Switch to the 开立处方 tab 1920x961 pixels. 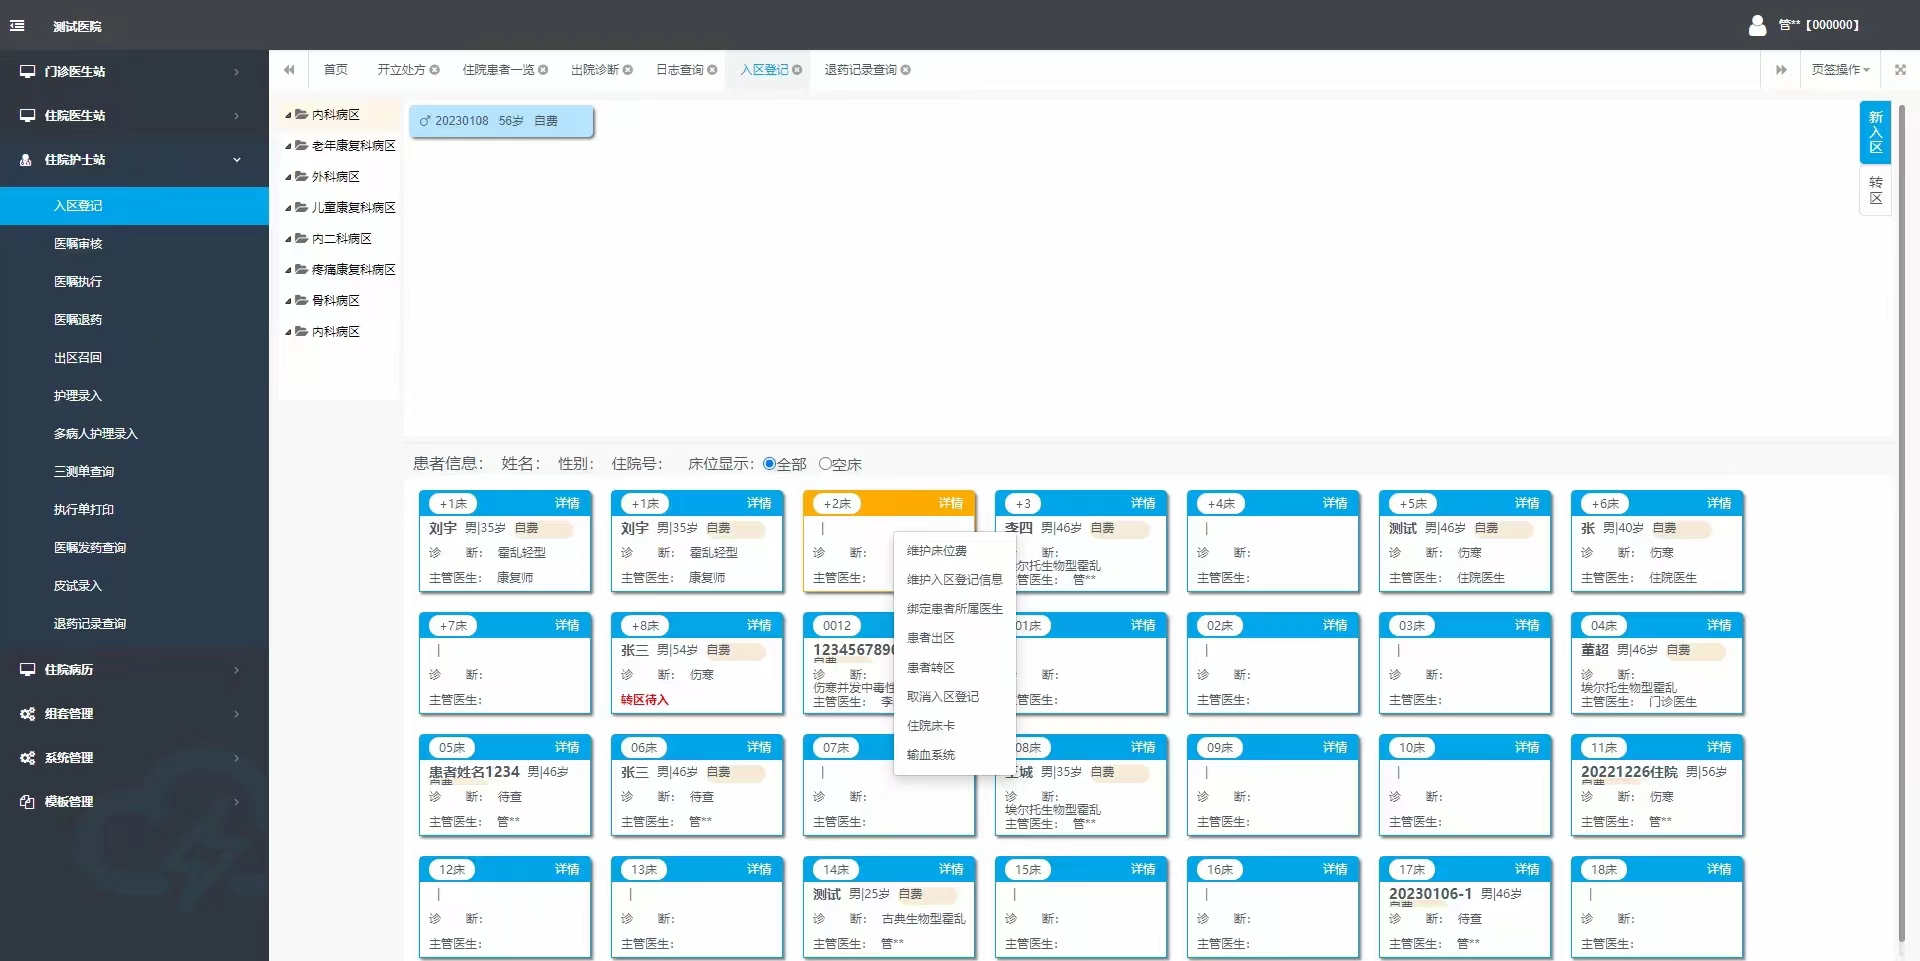click(401, 70)
